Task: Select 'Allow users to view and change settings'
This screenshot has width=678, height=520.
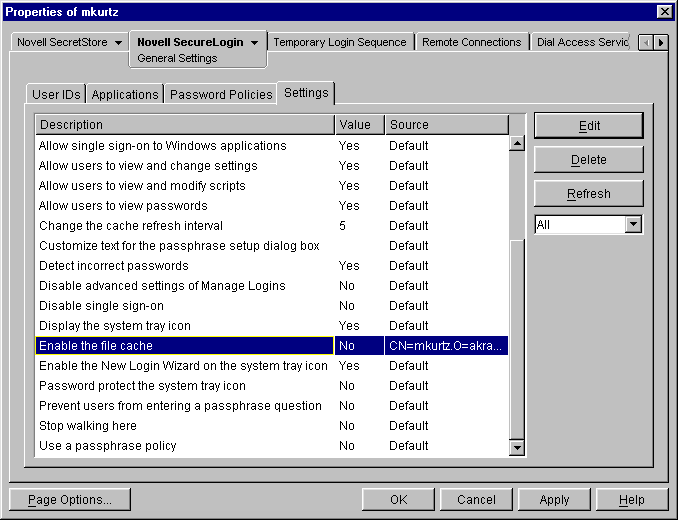Action: (272, 166)
